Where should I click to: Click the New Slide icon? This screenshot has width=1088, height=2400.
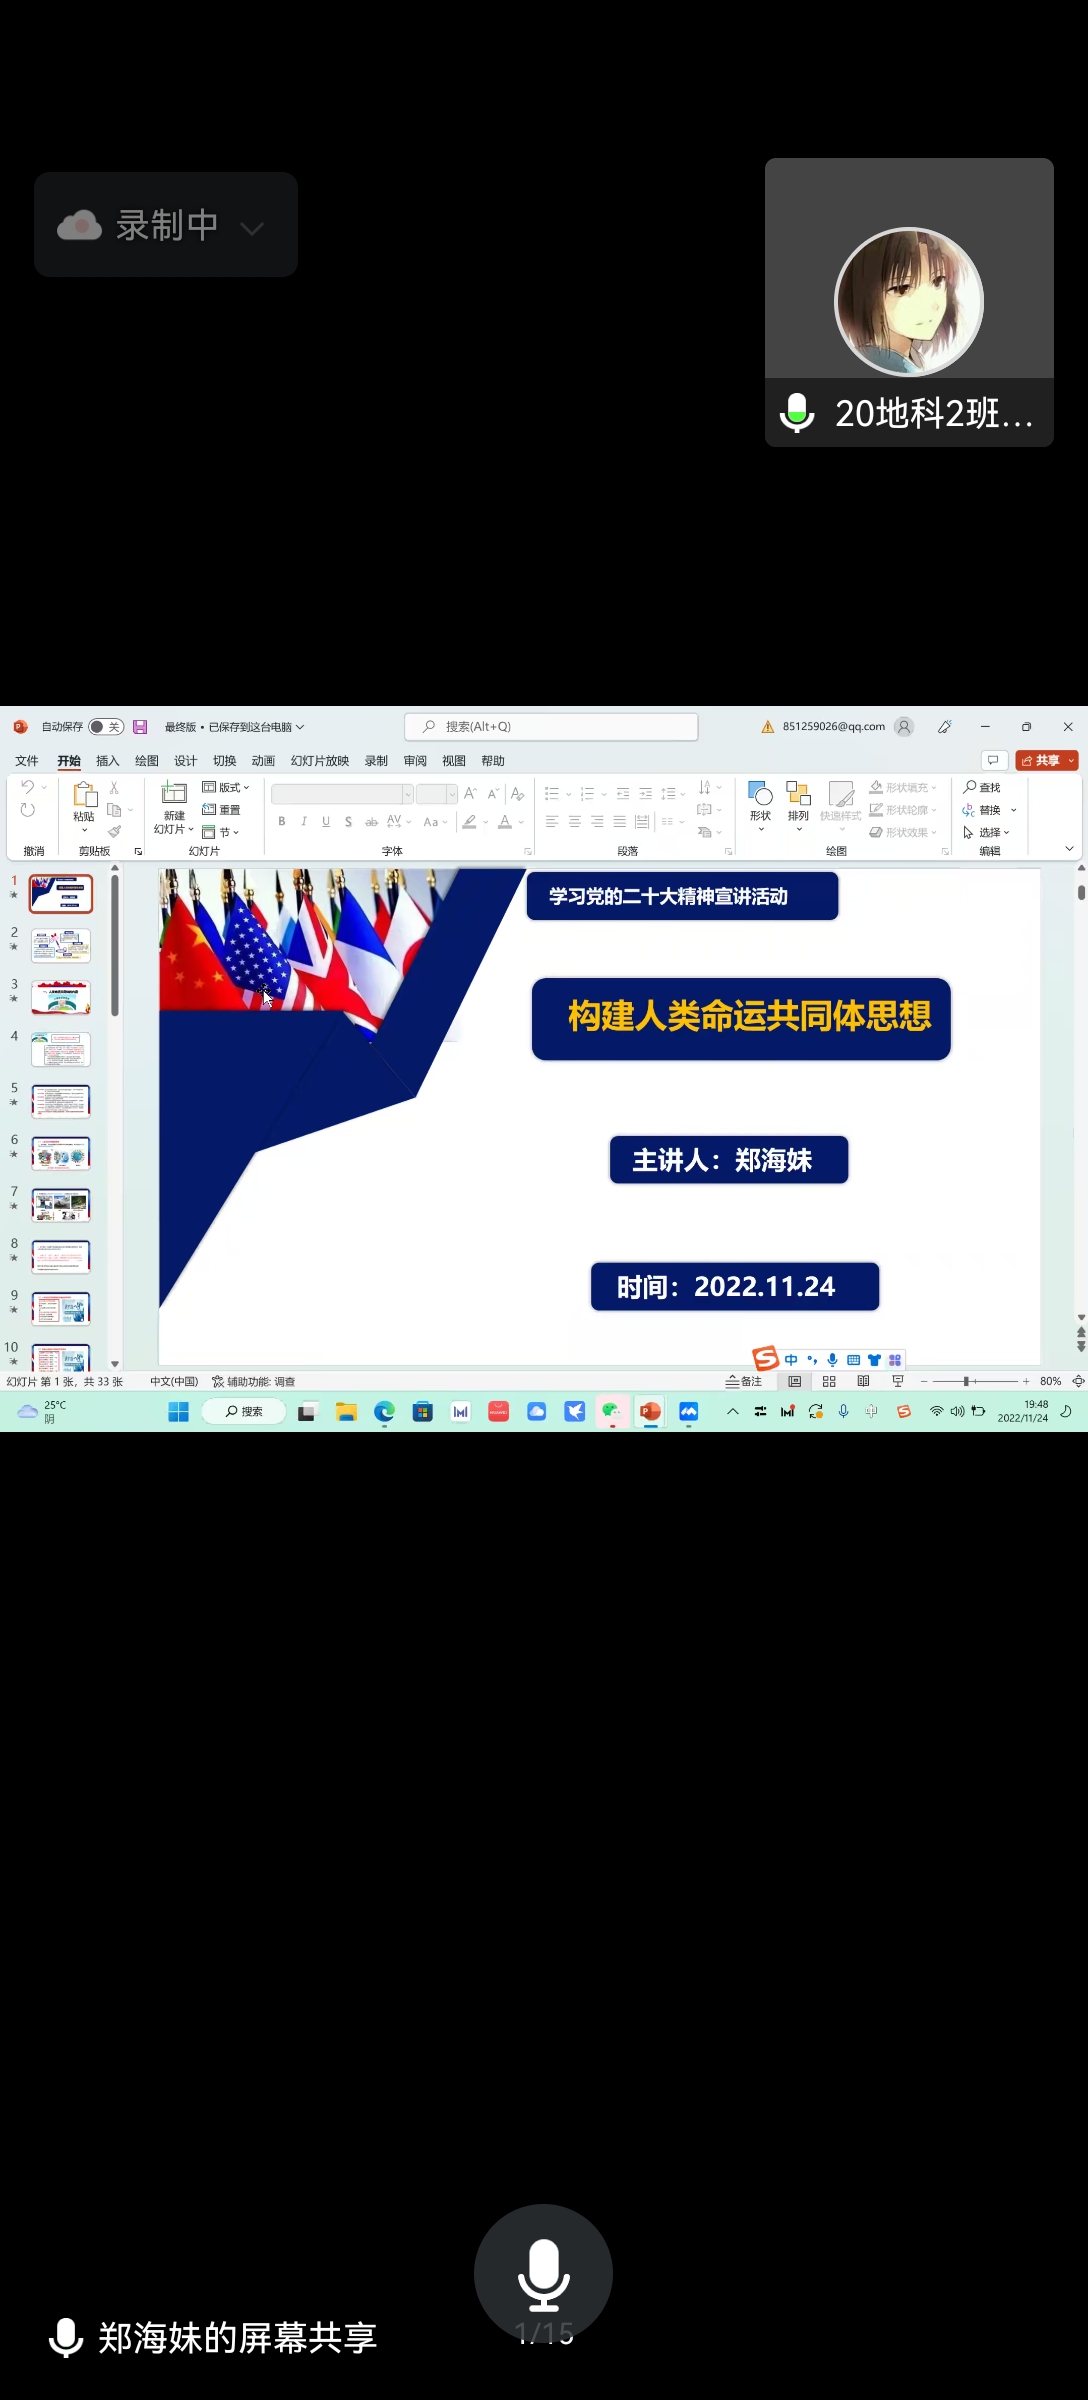click(x=174, y=794)
